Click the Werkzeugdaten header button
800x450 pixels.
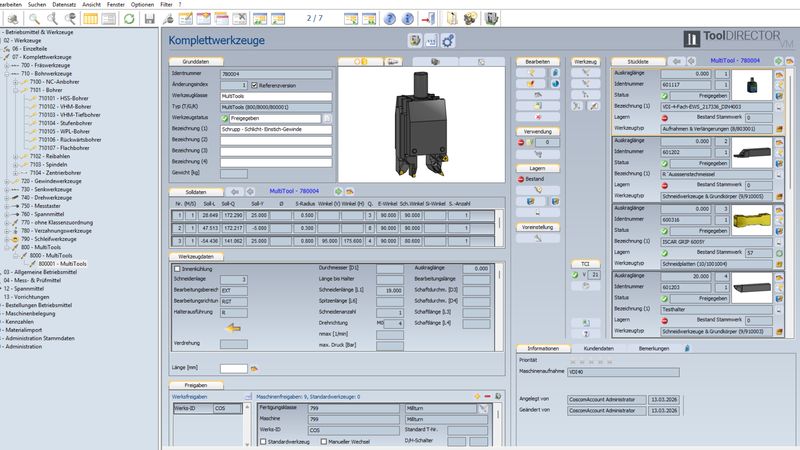coord(196,257)
